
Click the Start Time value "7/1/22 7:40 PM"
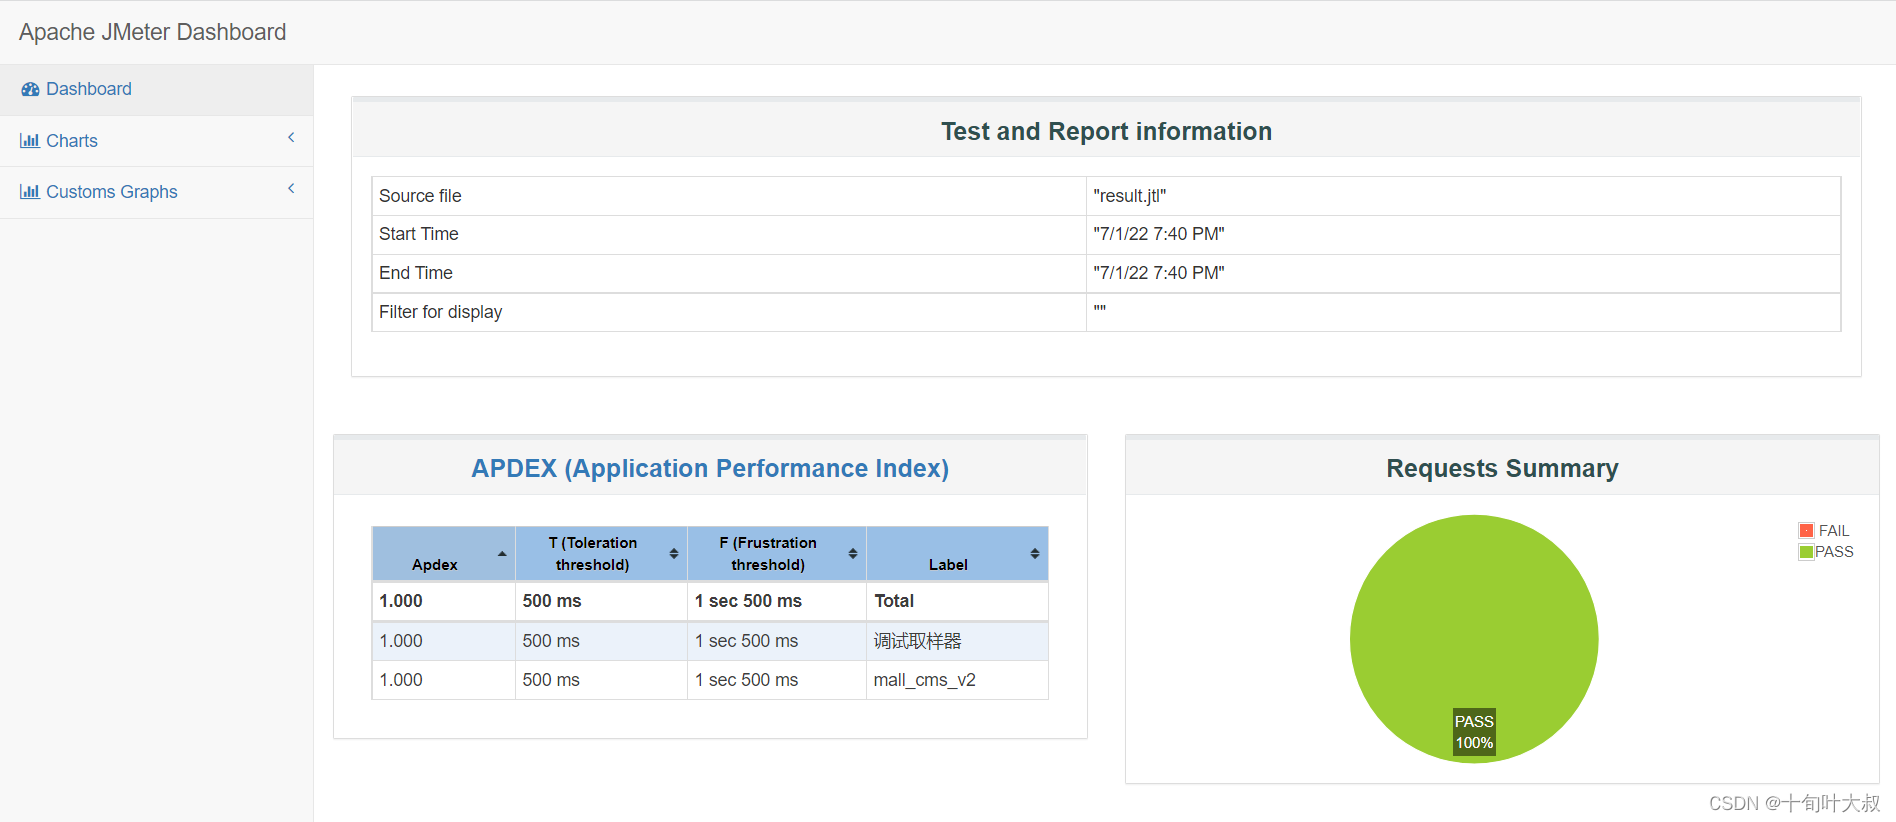click(x=1159, y=234)
